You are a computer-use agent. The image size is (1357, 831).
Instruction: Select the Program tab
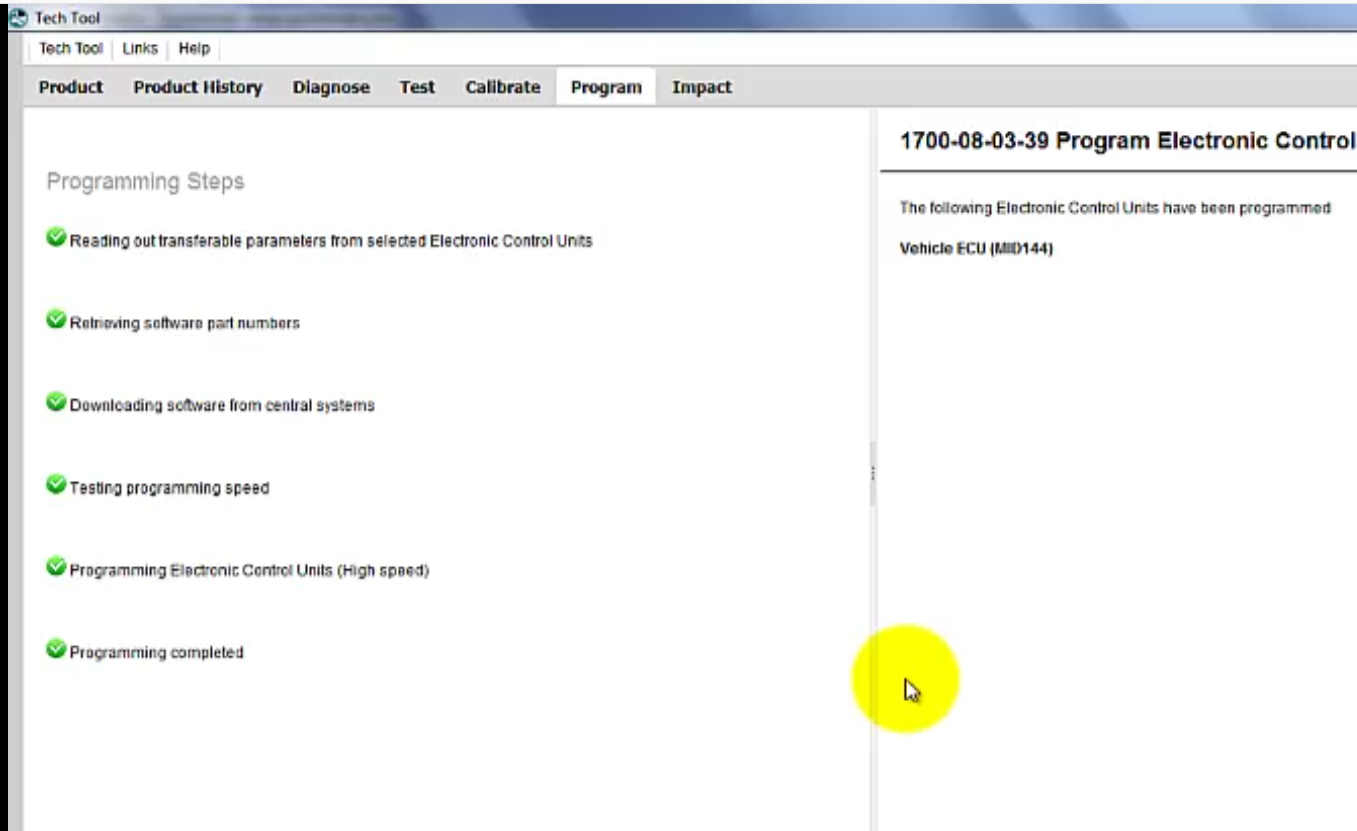(605, 87)
